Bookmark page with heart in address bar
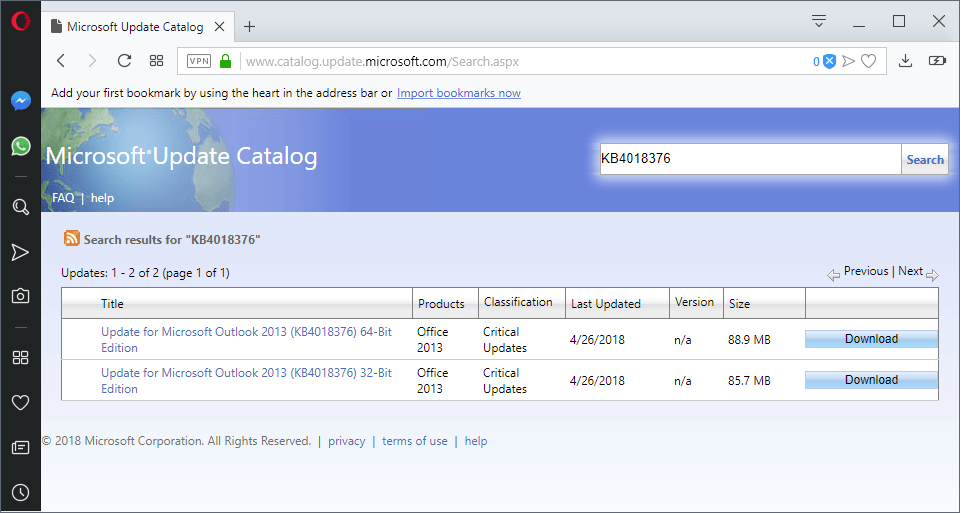 869,61
